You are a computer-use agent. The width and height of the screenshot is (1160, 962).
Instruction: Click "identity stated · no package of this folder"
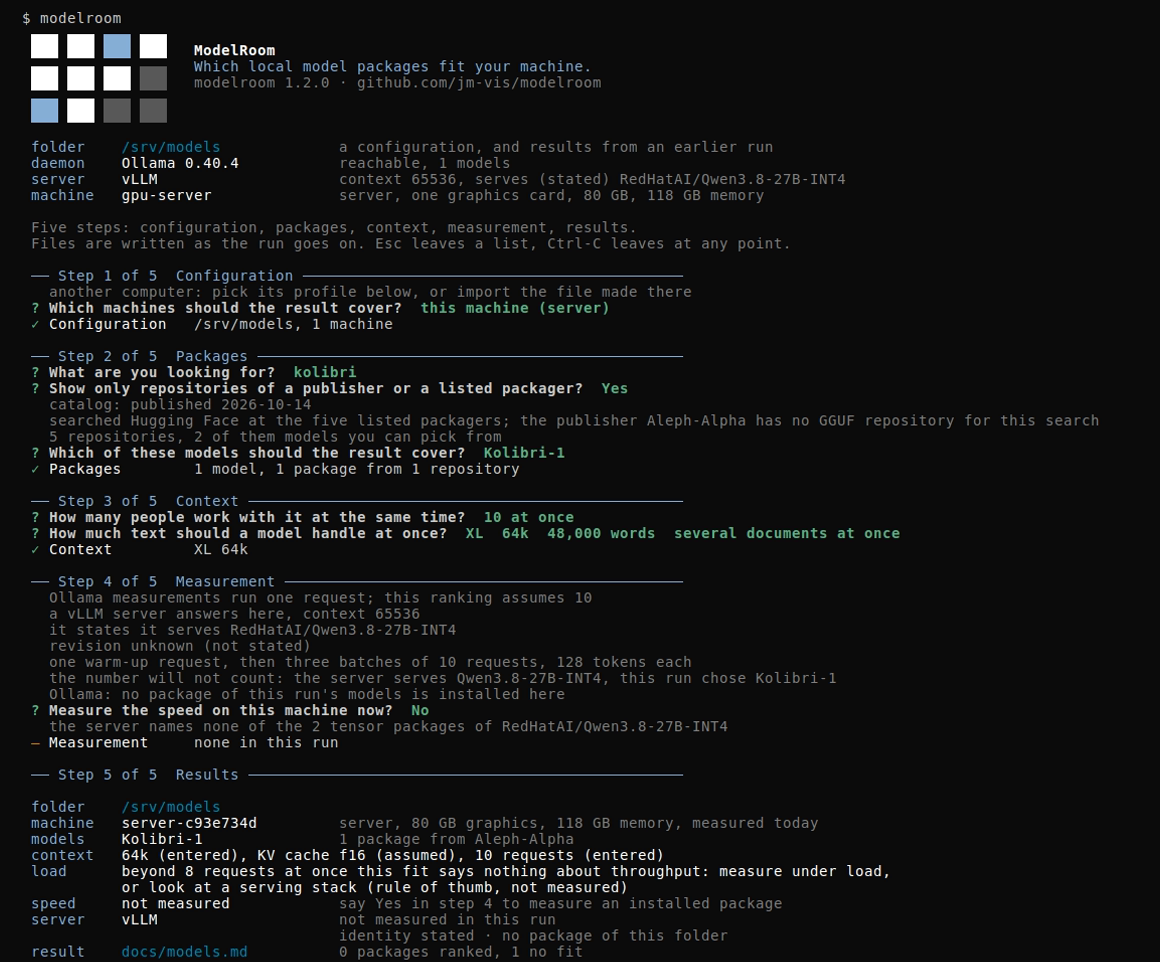click(x=533, y=935)
